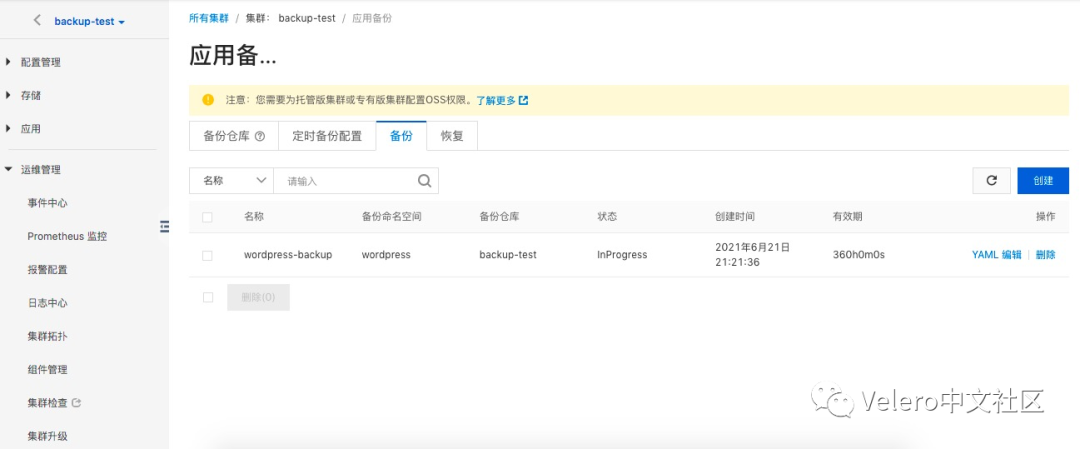The image size is (1080, 449).
Task: Click the 名称 column header
Action: [x=253, y=216]
